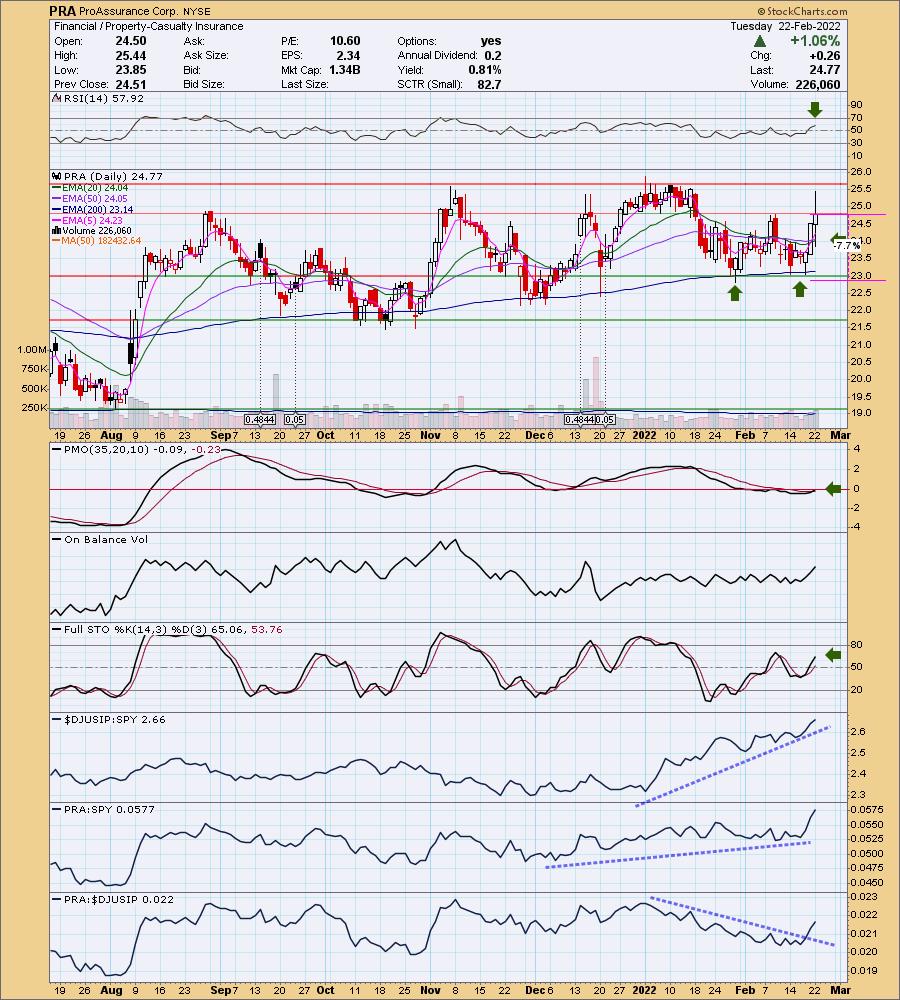This screenshot has width=900, height=1000.
Task: Click the PRA:$DJUSIP 0.022 ratio label
Action: pyautogui.click(x=119, y=900)
